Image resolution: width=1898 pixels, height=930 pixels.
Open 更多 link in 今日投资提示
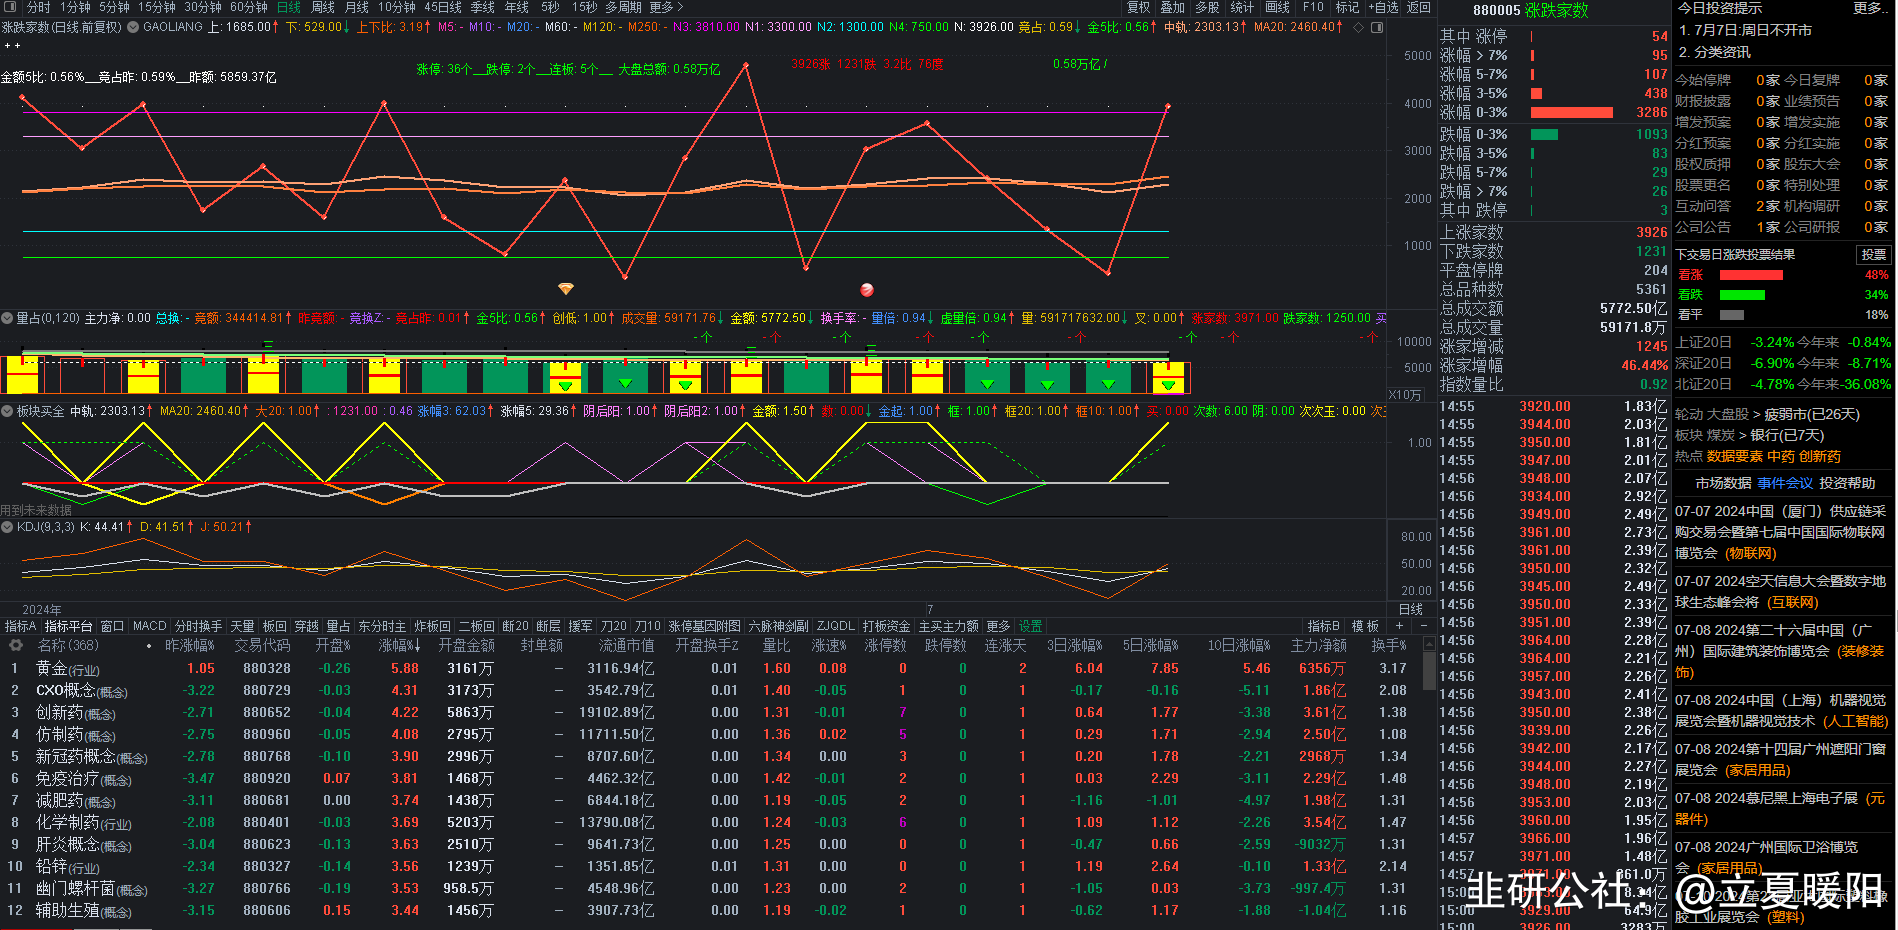(1867, 8)
